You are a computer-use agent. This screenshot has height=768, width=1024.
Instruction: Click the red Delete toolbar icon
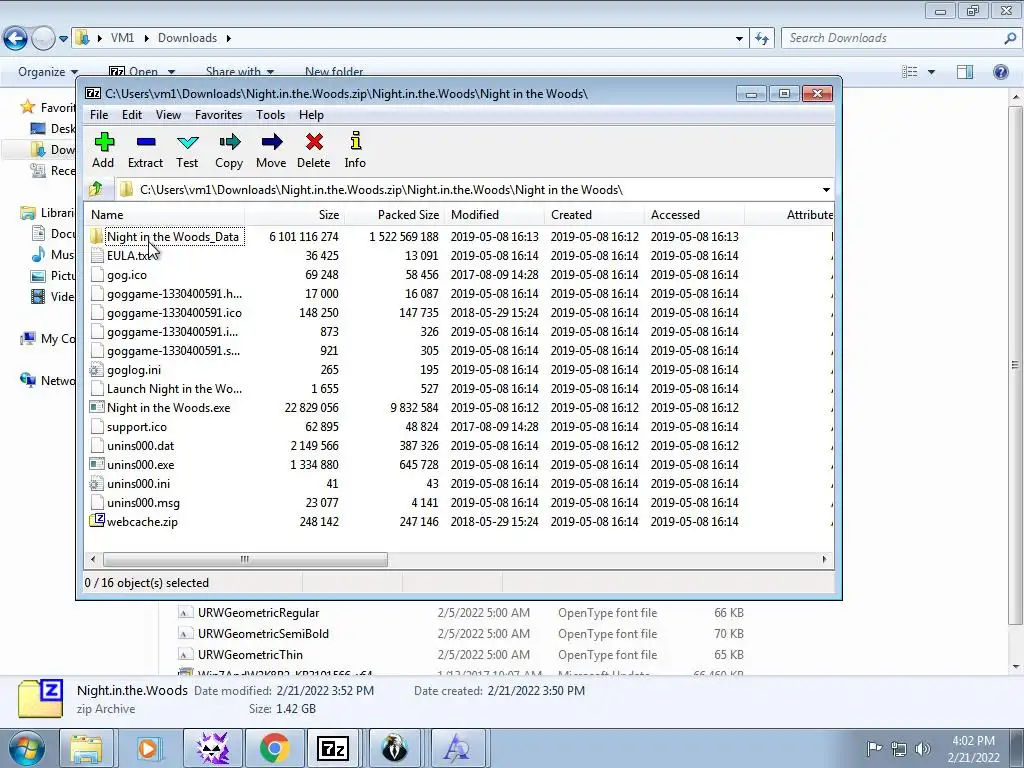point(313,150)
